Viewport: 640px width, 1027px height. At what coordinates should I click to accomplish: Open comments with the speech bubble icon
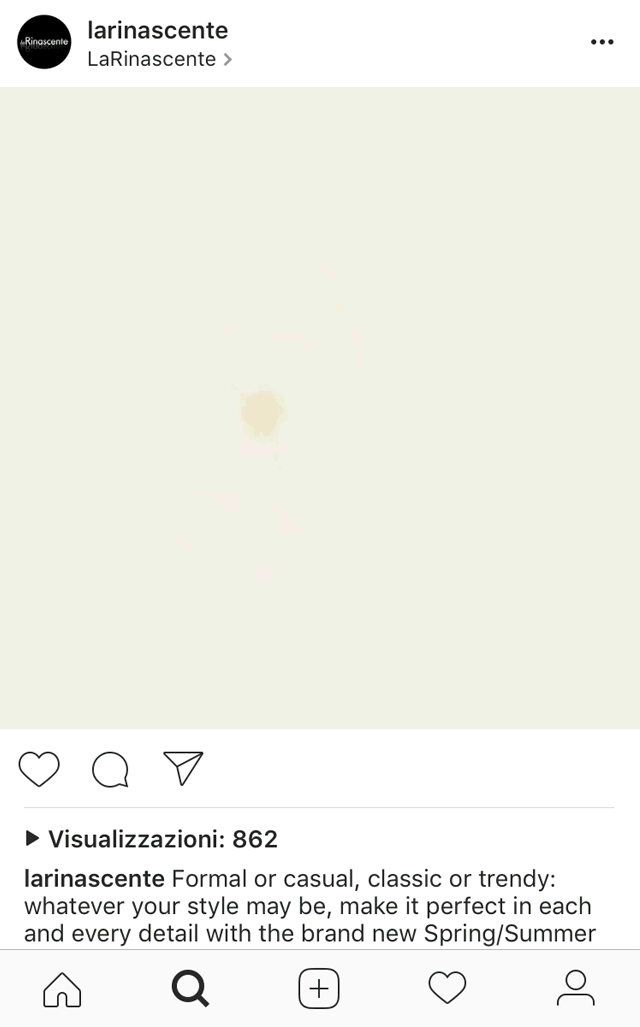click(x=110, y=768)
